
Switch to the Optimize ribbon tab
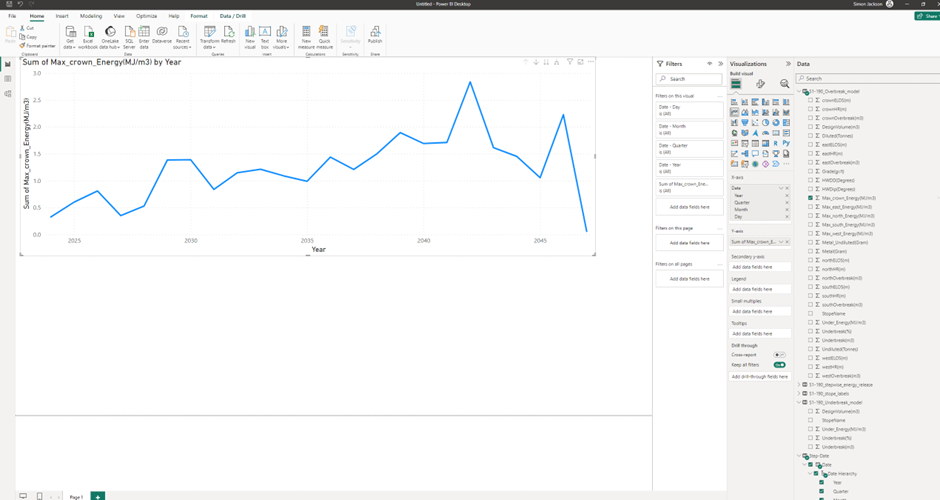pos(146,16)
